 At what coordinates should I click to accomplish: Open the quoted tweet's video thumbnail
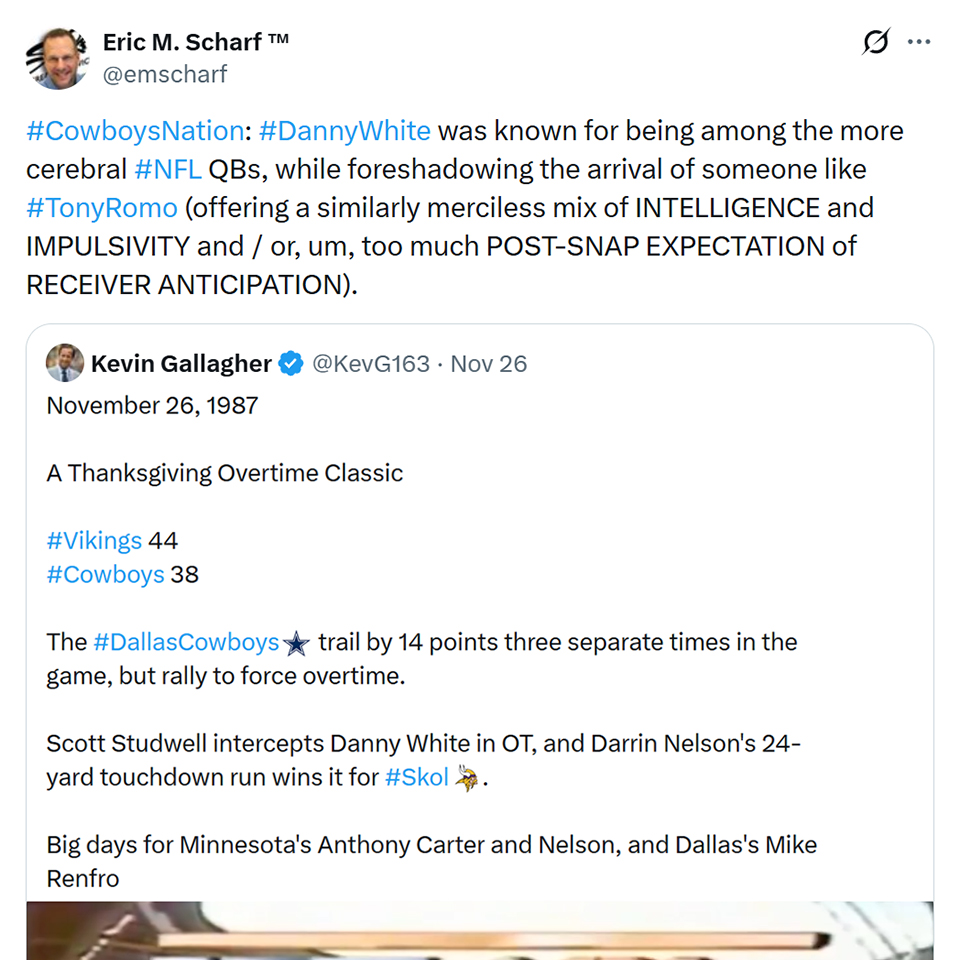tap(480, 930)
